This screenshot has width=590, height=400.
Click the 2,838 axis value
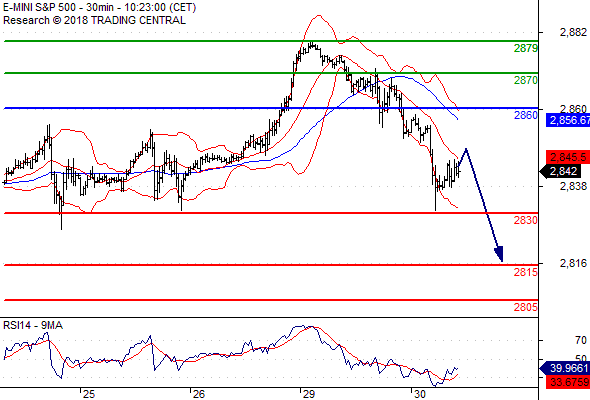[573, 186]
